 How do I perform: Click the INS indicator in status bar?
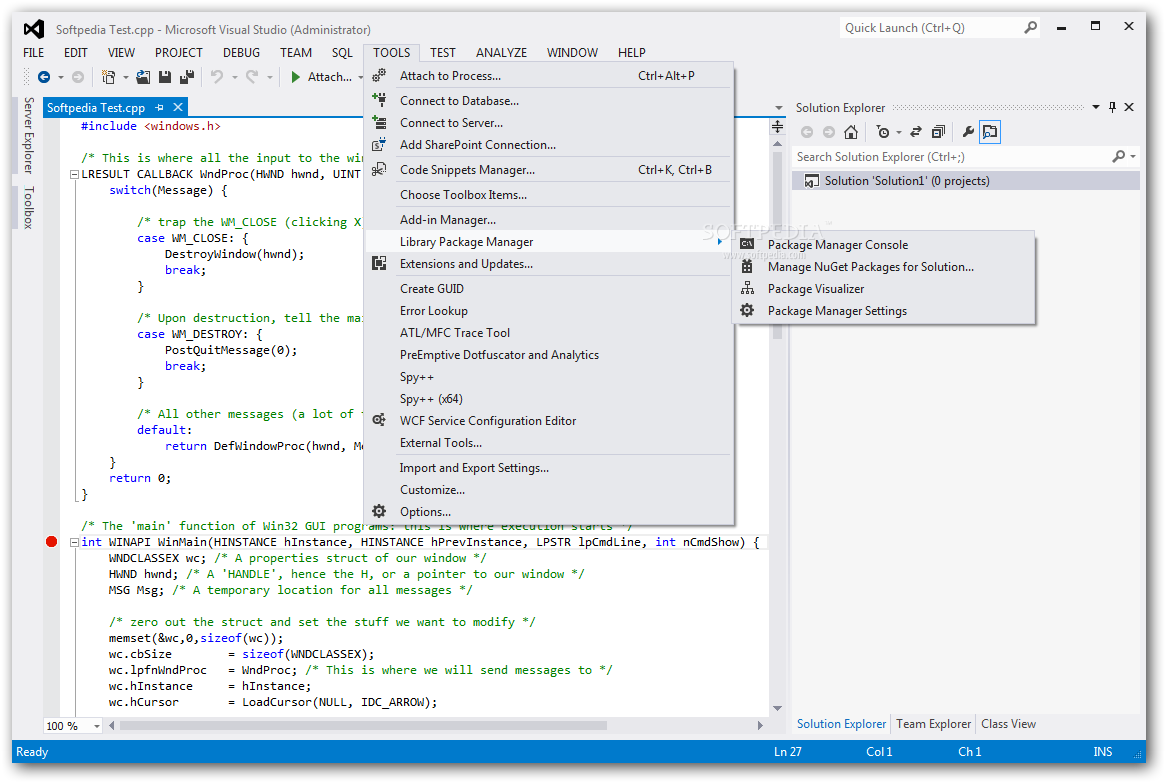tap(1103, 752)
